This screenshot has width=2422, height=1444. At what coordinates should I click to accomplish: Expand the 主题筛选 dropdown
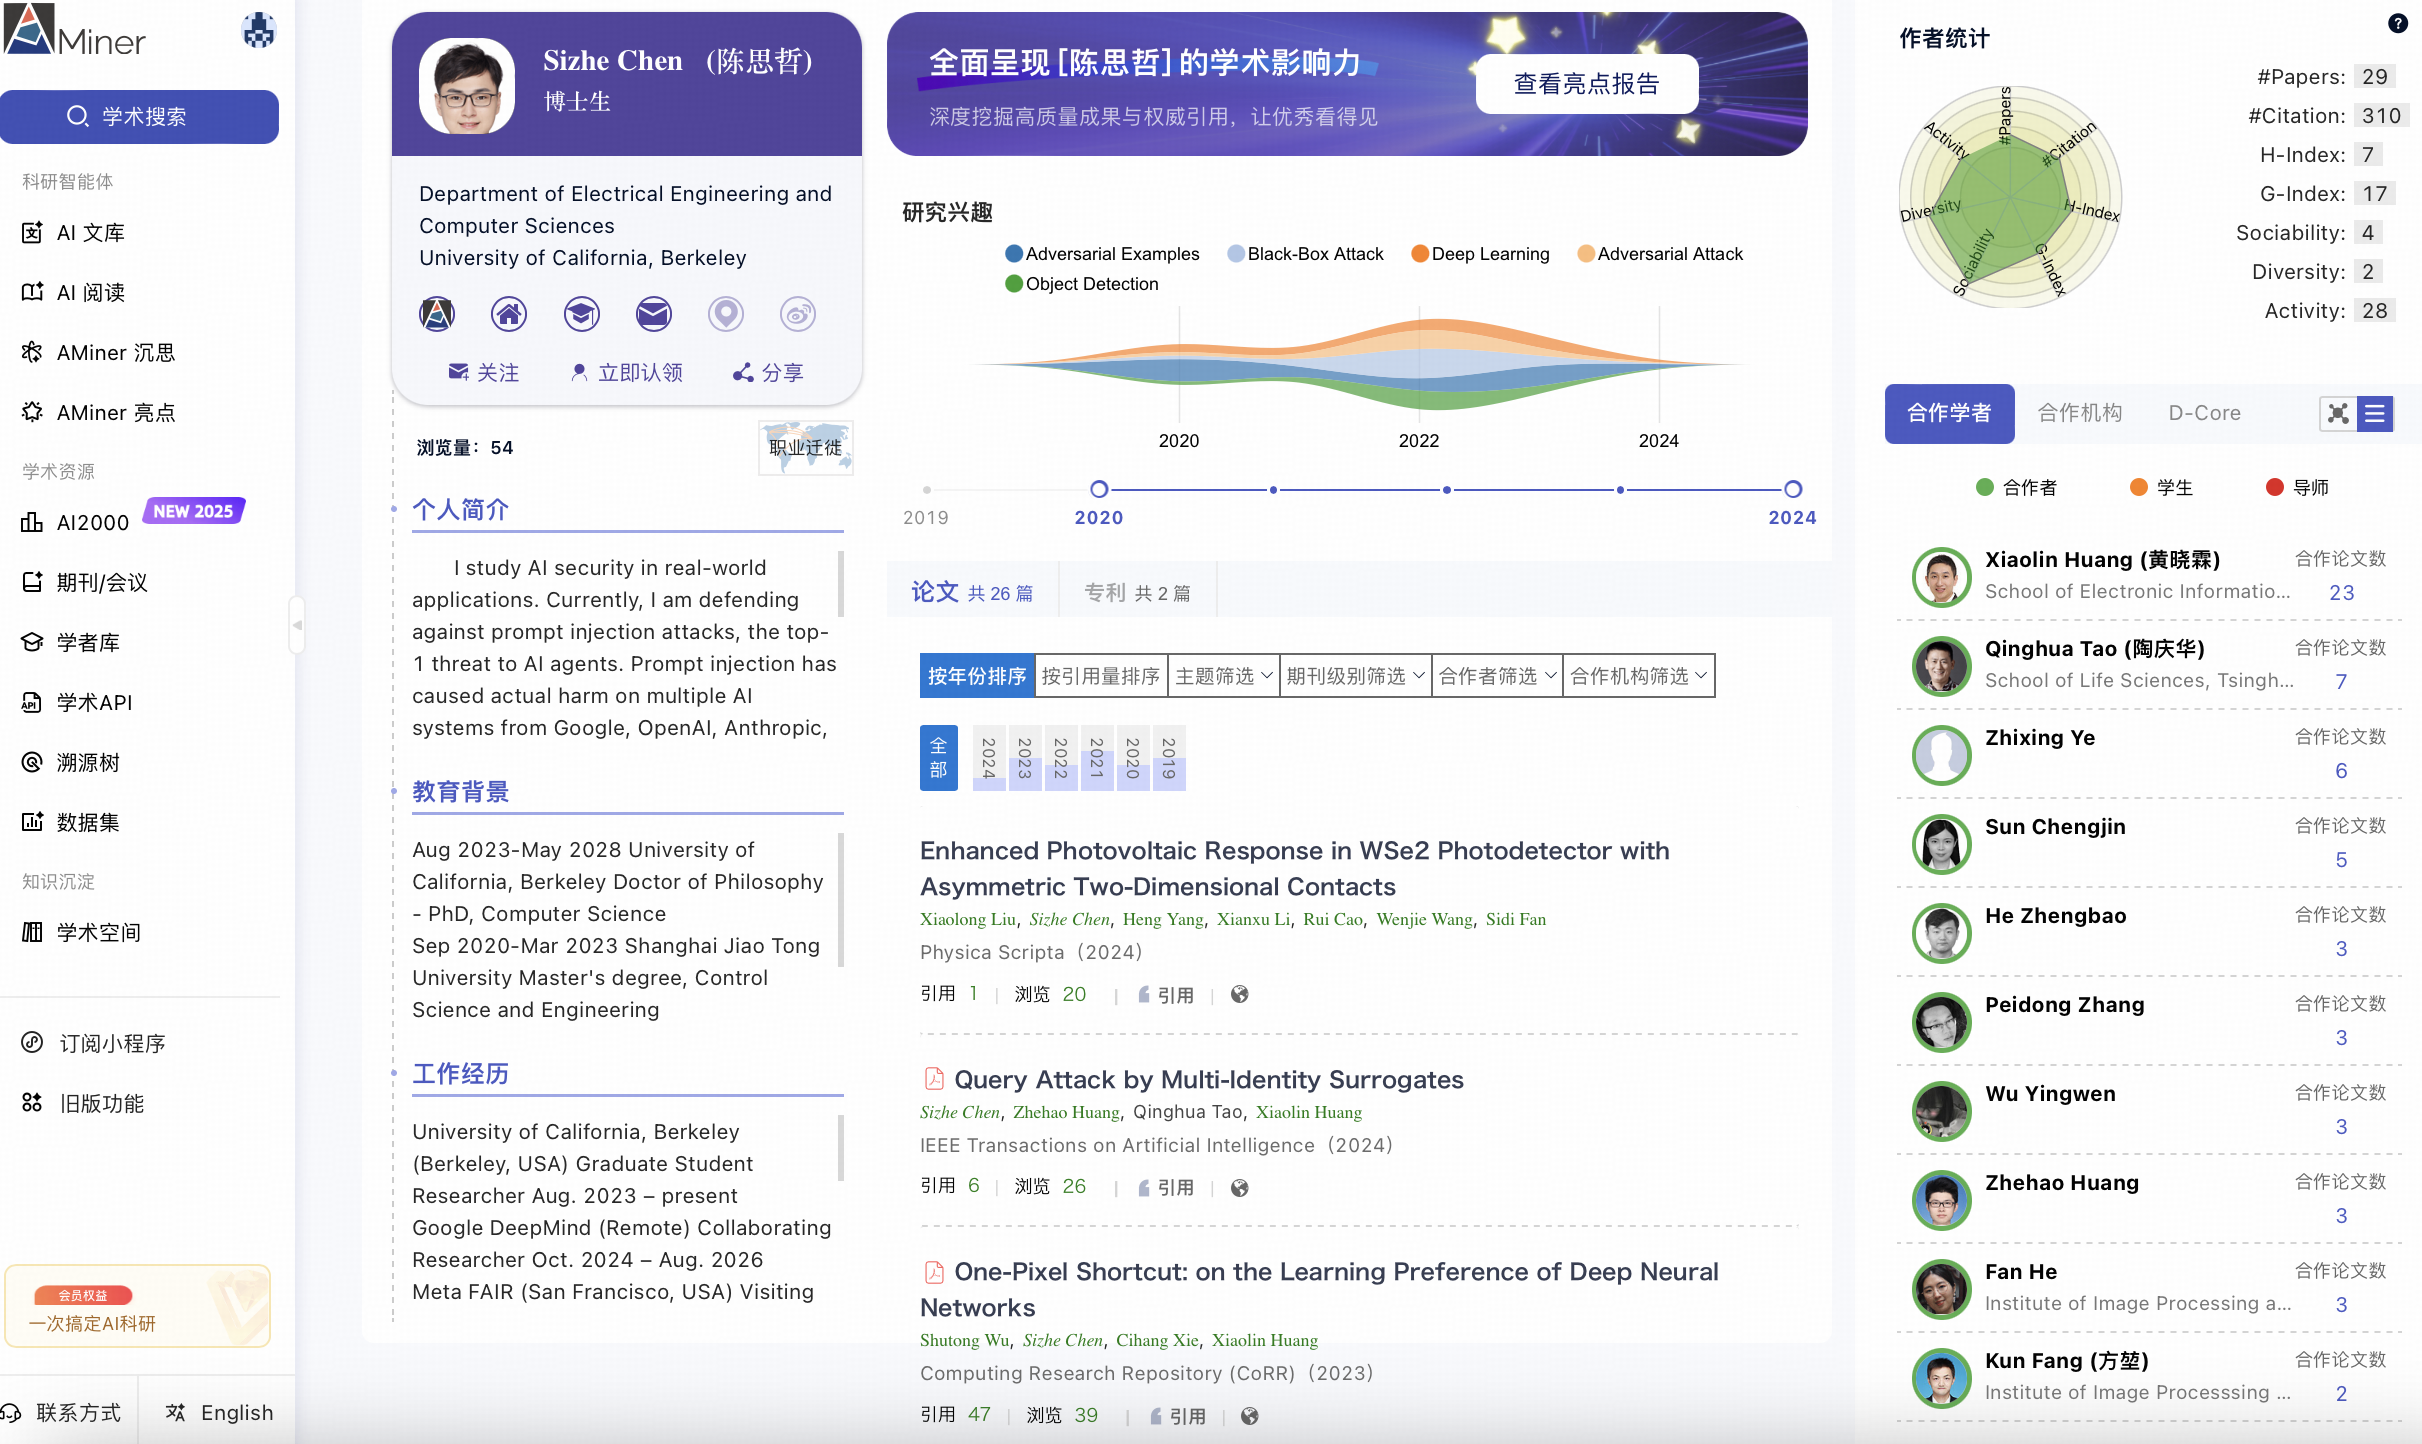(1223, 676)
